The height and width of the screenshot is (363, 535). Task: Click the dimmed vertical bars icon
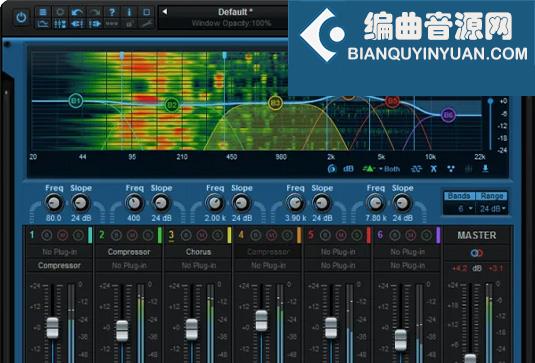(468, 169)
